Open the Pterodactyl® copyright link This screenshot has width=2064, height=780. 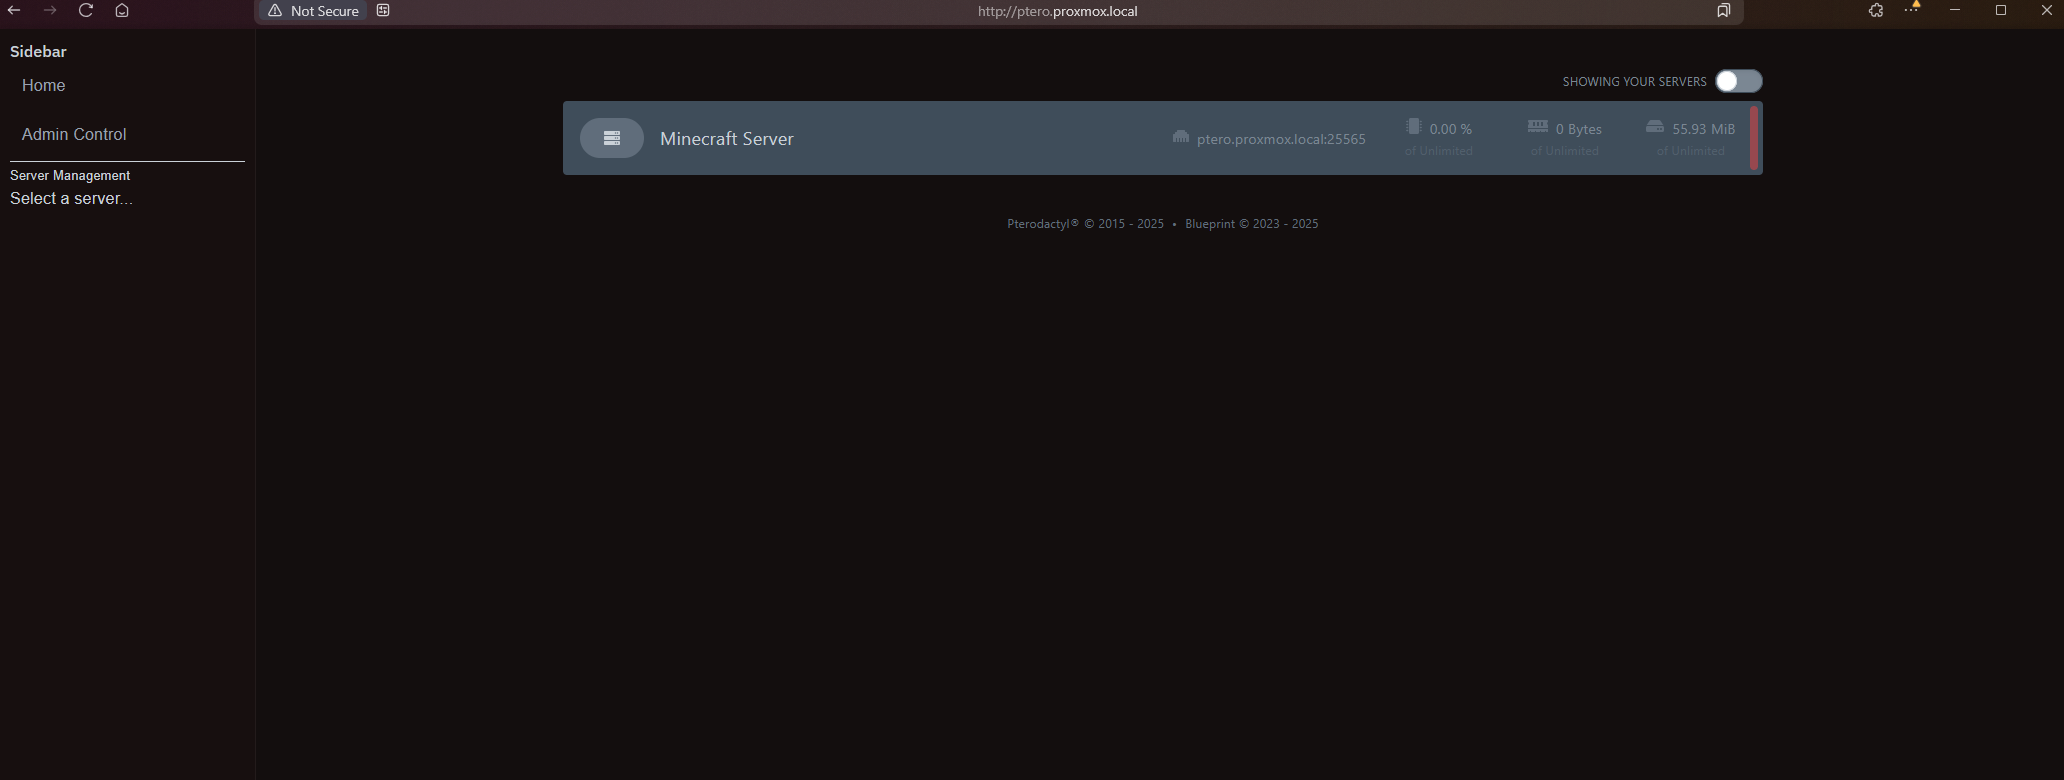[x=1085, y=224]
